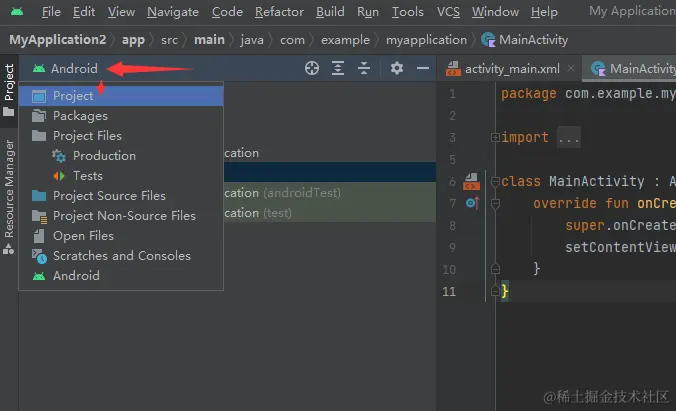Open the Tools menu
Viewport: 676px width, 411px height.
click(407, 12)
